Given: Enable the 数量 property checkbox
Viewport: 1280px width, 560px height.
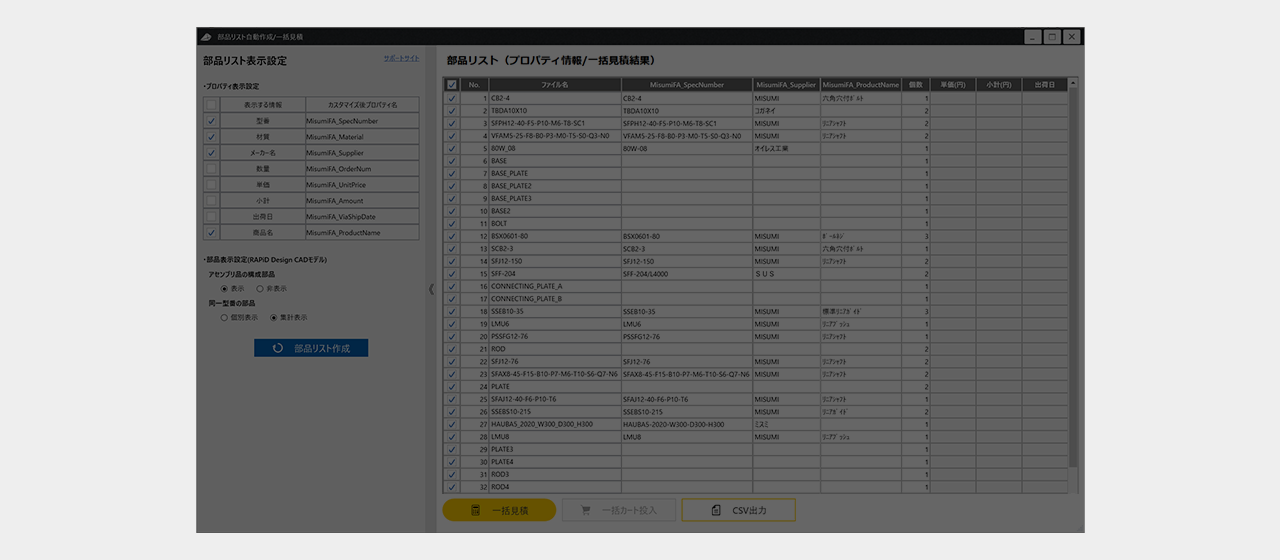Looking at the screenshot, I should [211, 169].
